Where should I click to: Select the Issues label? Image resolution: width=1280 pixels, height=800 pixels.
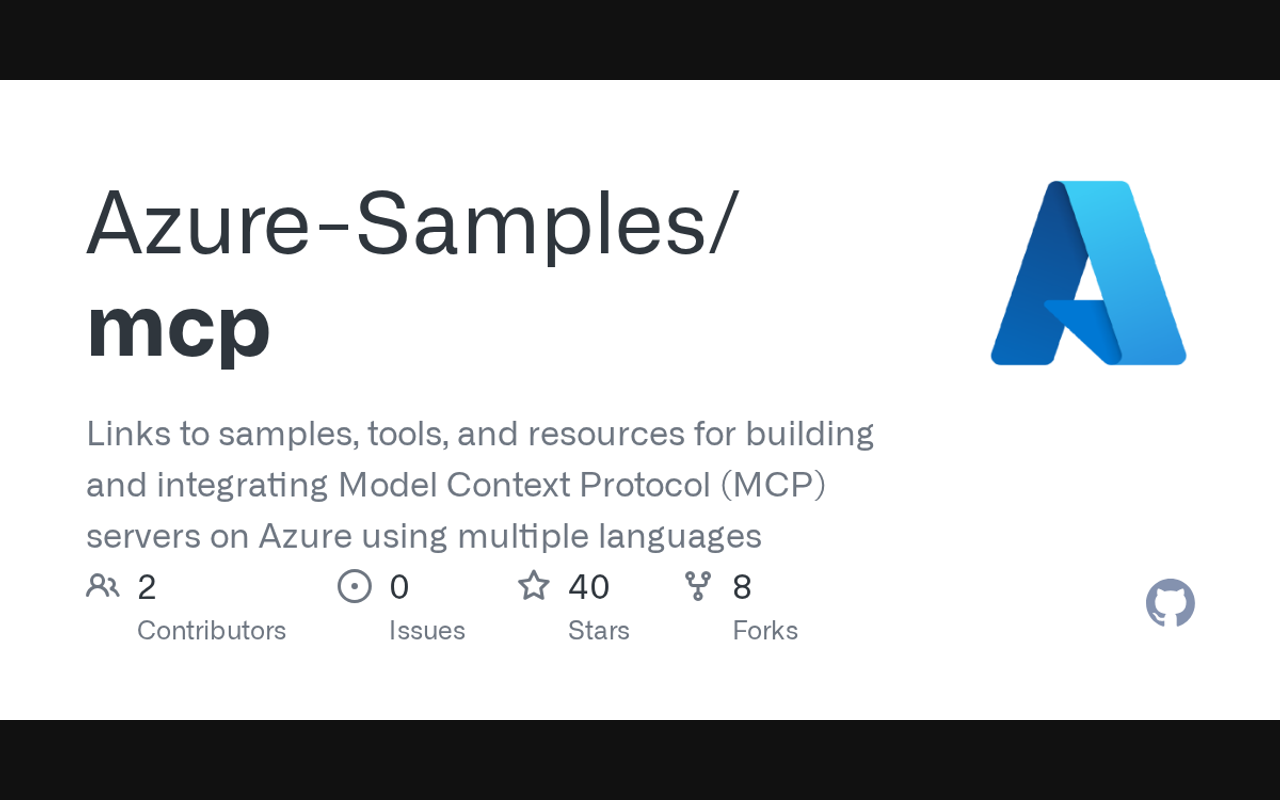click(427, 630)
